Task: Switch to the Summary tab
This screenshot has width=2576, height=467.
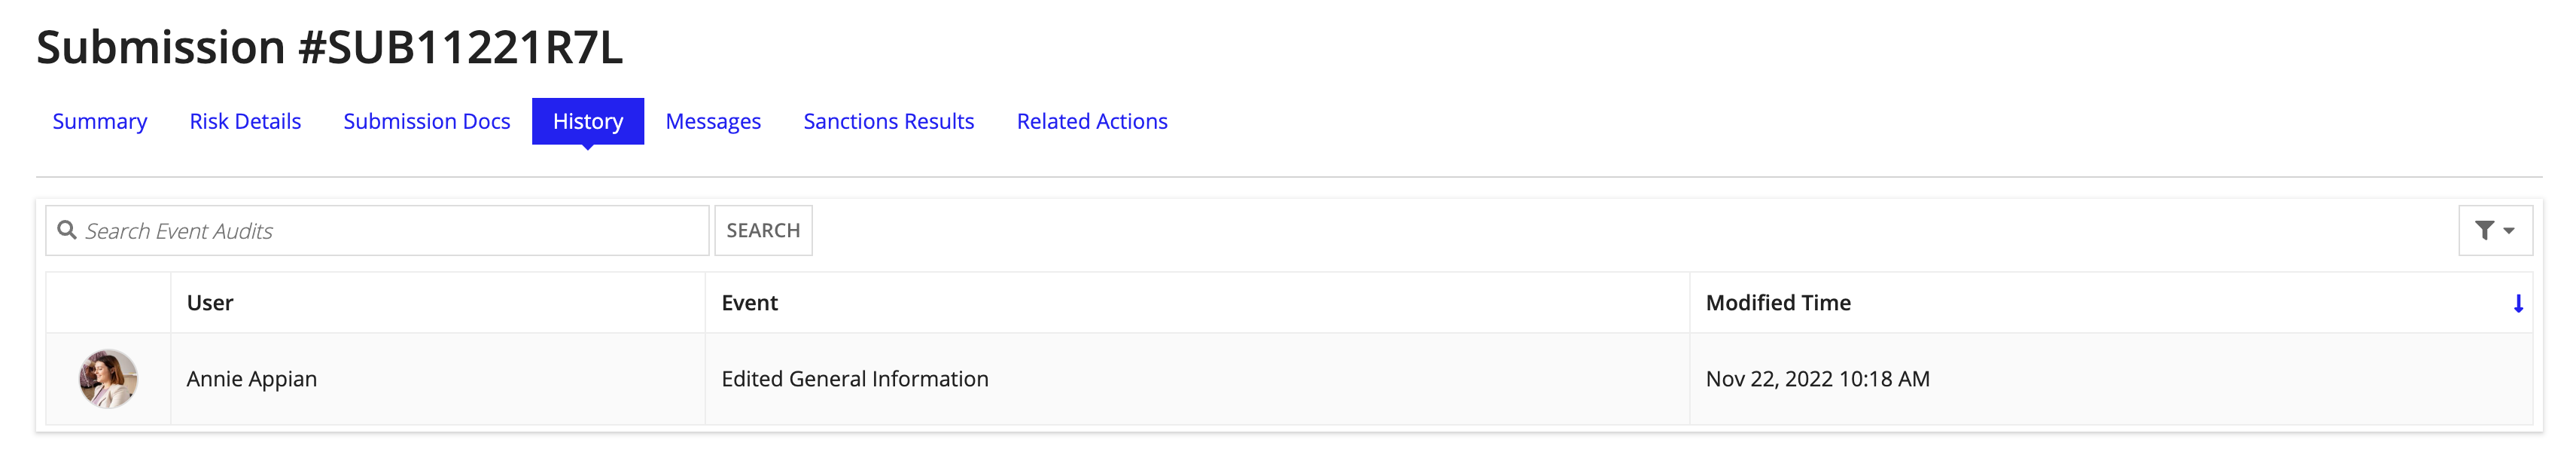Action: coord(99,121)
